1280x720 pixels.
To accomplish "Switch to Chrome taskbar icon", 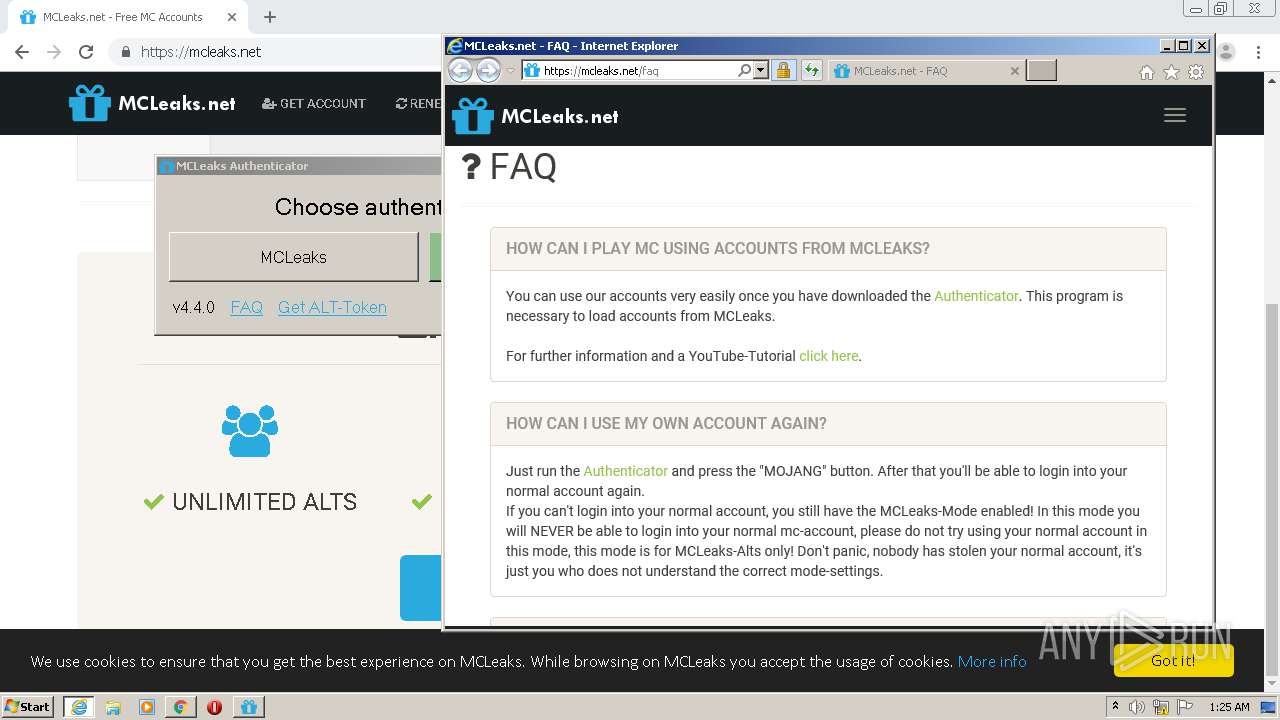I will click(181, 707).
